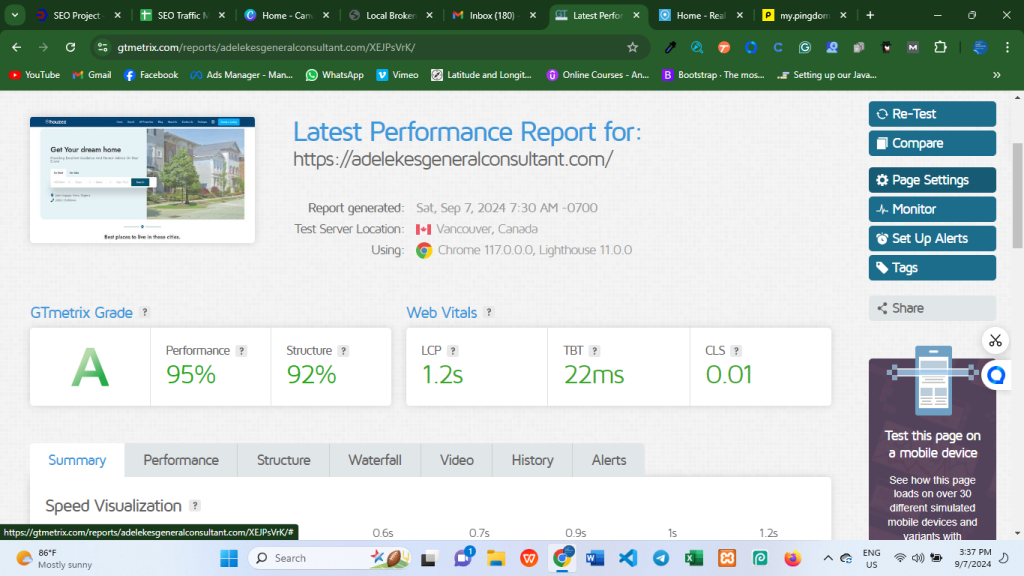Open the clock and date in taskbar
The image size is (1024, 576).
[972, 558]
